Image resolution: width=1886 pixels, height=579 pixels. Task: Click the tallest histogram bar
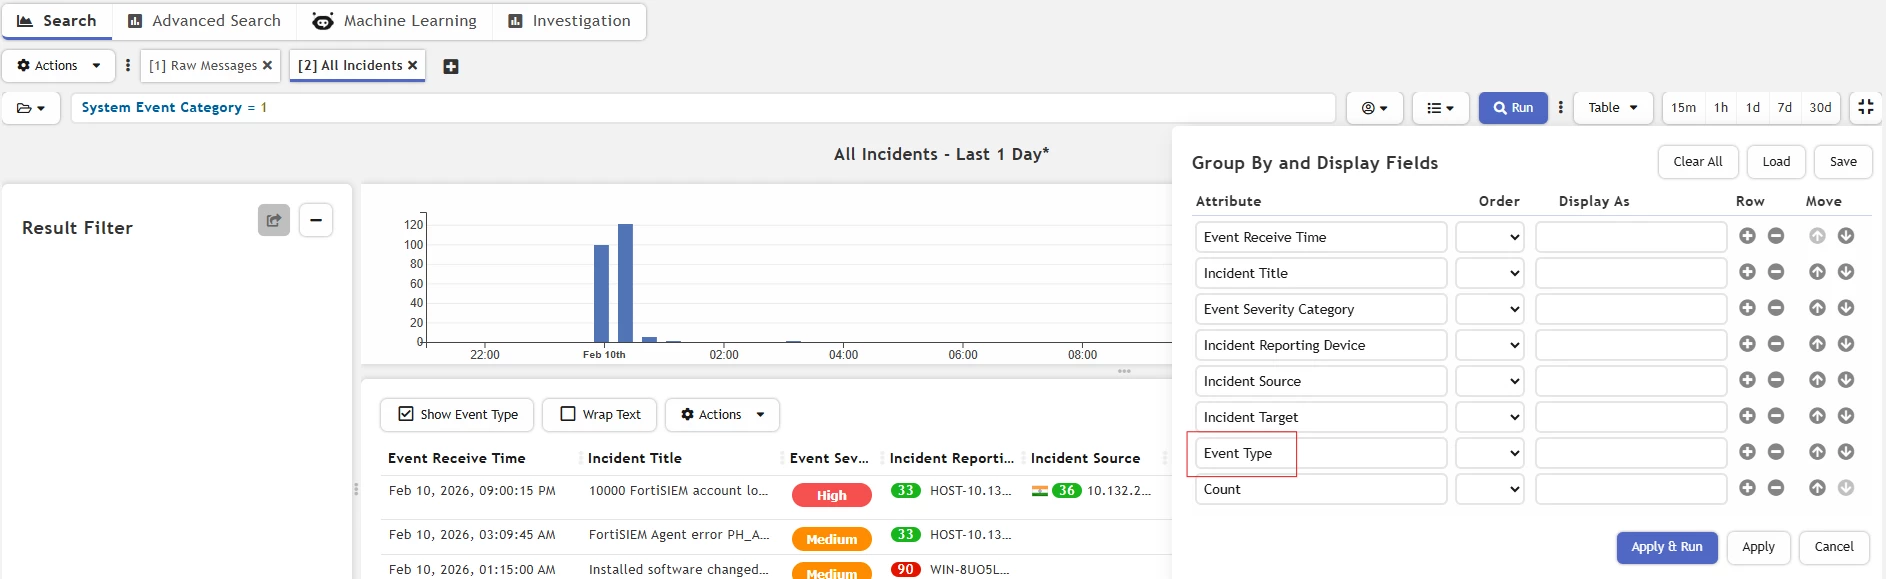625,283
